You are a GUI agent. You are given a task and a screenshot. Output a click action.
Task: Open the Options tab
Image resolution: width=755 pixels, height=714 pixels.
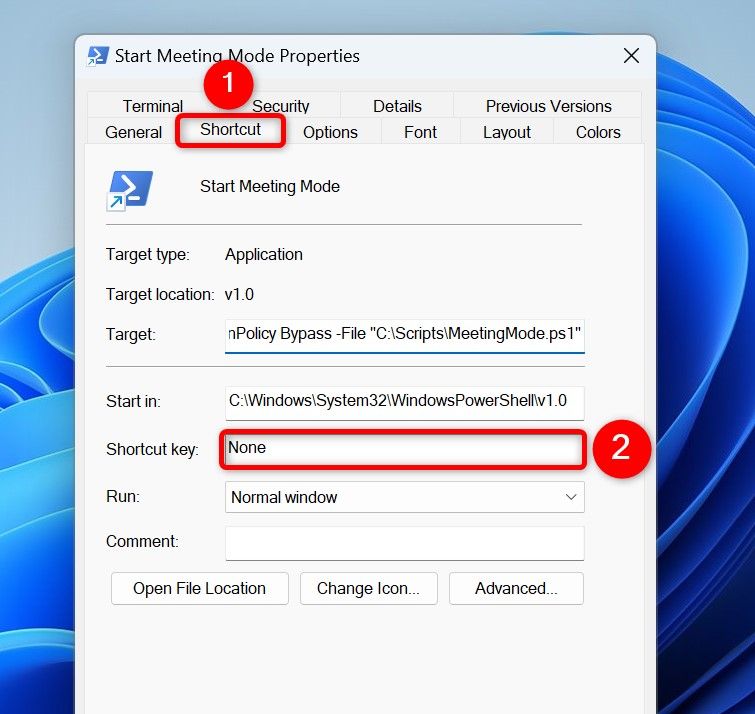330,132
